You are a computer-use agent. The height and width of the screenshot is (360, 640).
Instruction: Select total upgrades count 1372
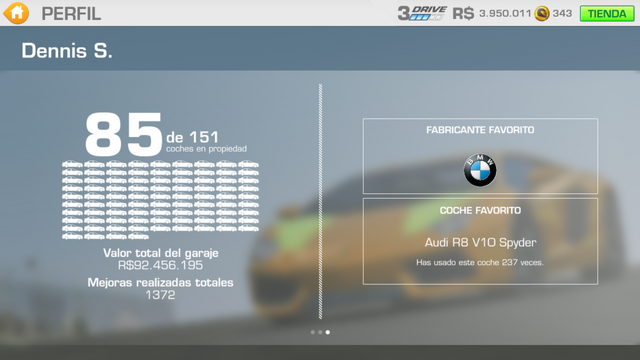160,295
